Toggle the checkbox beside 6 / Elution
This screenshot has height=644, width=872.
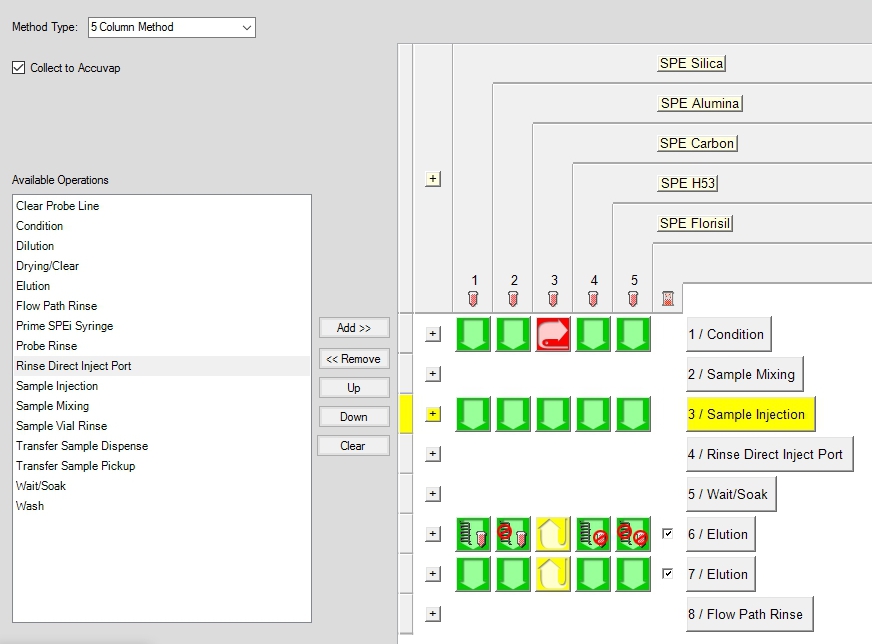click(x=668, y=534)
